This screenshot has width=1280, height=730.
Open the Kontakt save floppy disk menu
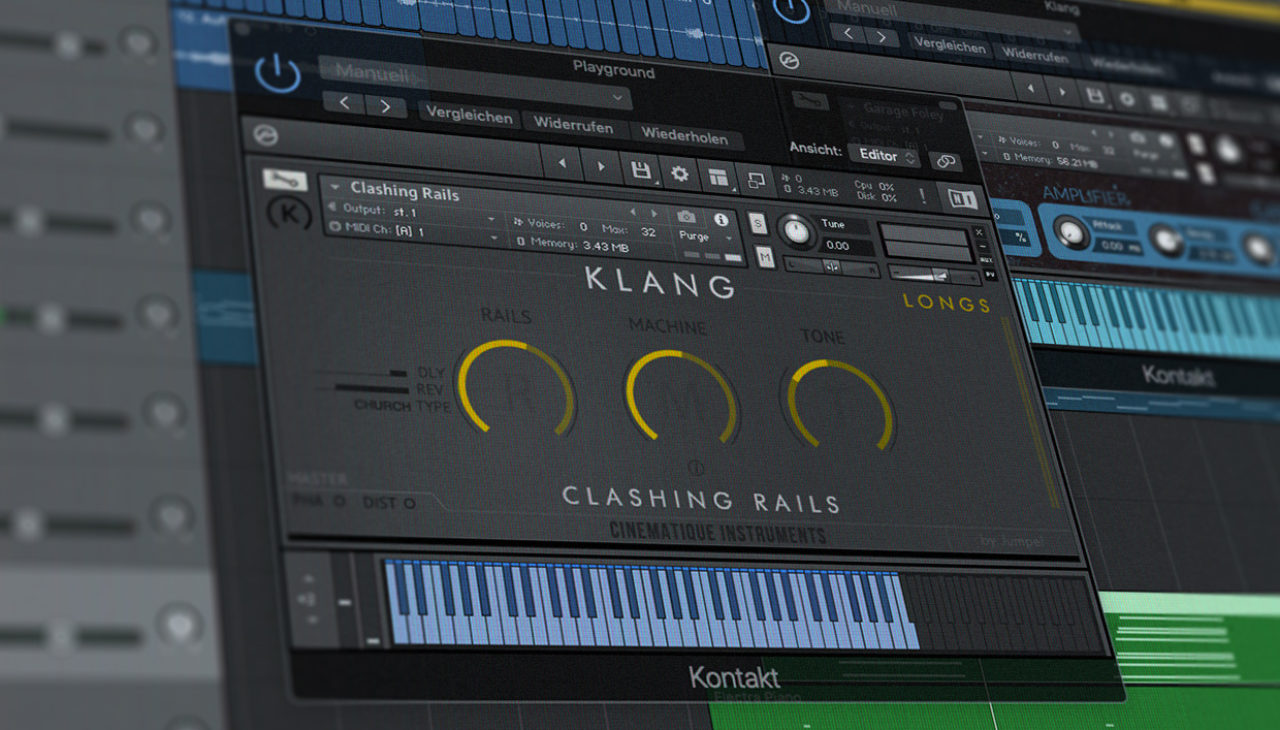pyautogui.click(x=641, y=171)
